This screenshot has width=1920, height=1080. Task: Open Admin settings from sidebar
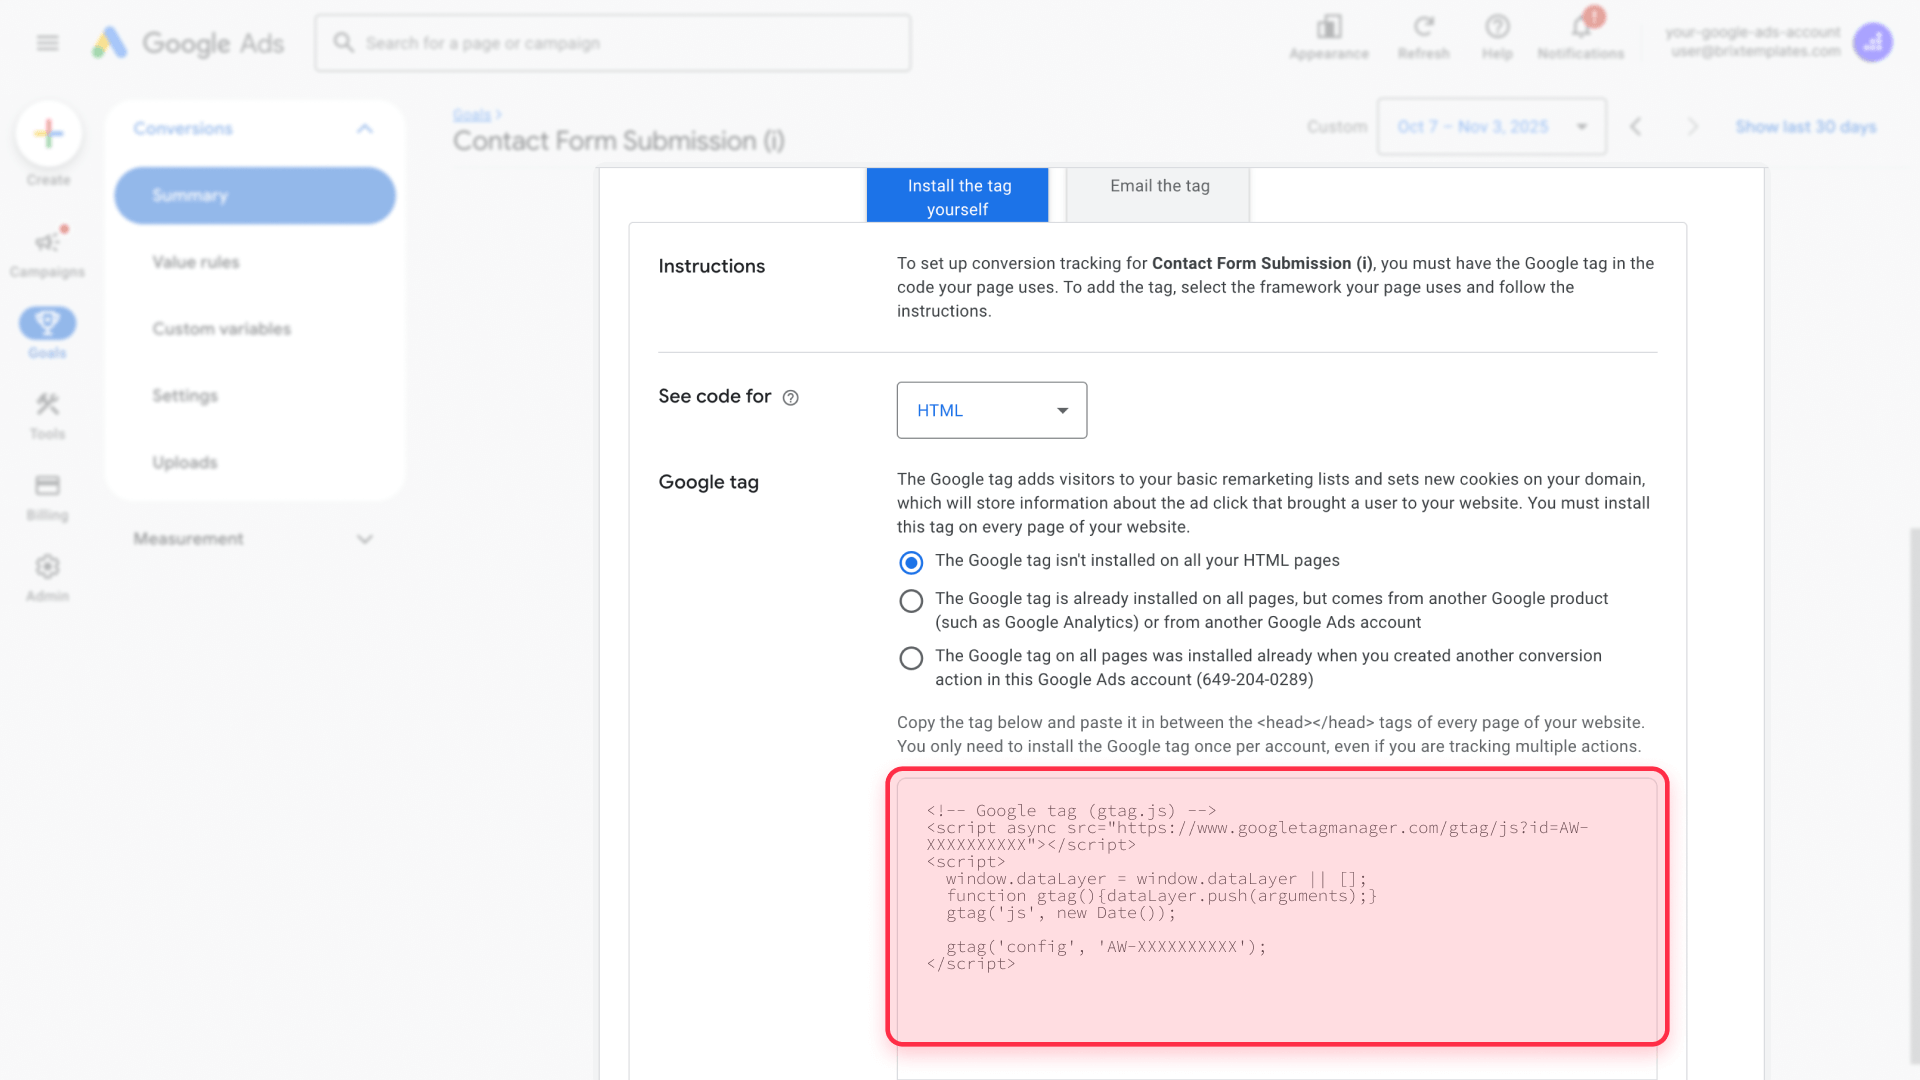(x=47, y=575)
